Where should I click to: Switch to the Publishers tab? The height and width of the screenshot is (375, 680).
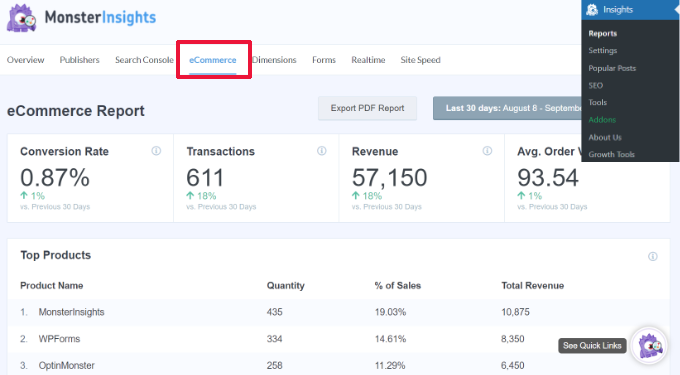point(79,60)
